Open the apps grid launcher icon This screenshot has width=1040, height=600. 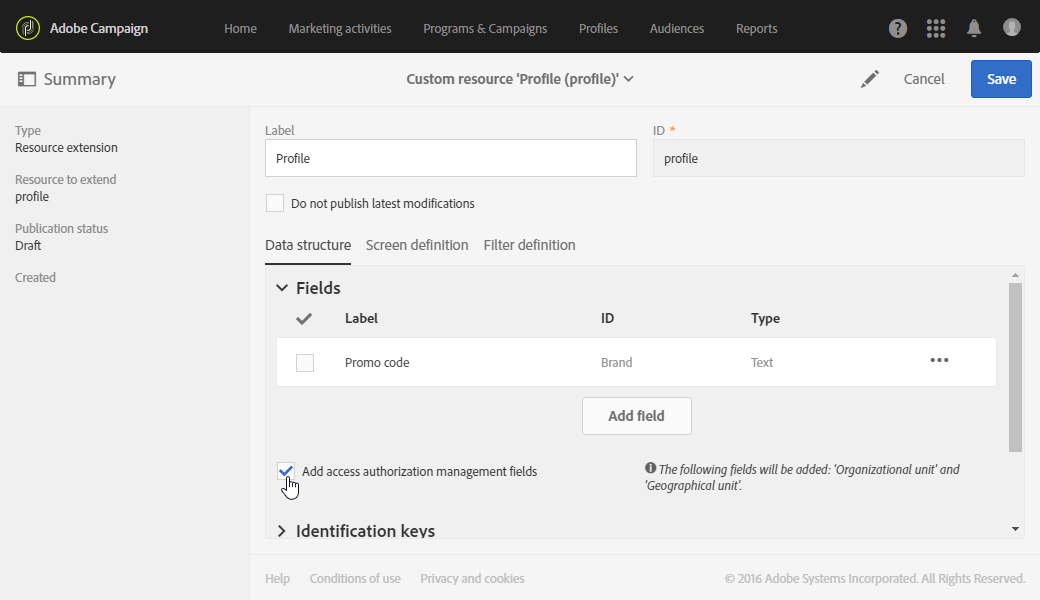[x=936, y=28]
